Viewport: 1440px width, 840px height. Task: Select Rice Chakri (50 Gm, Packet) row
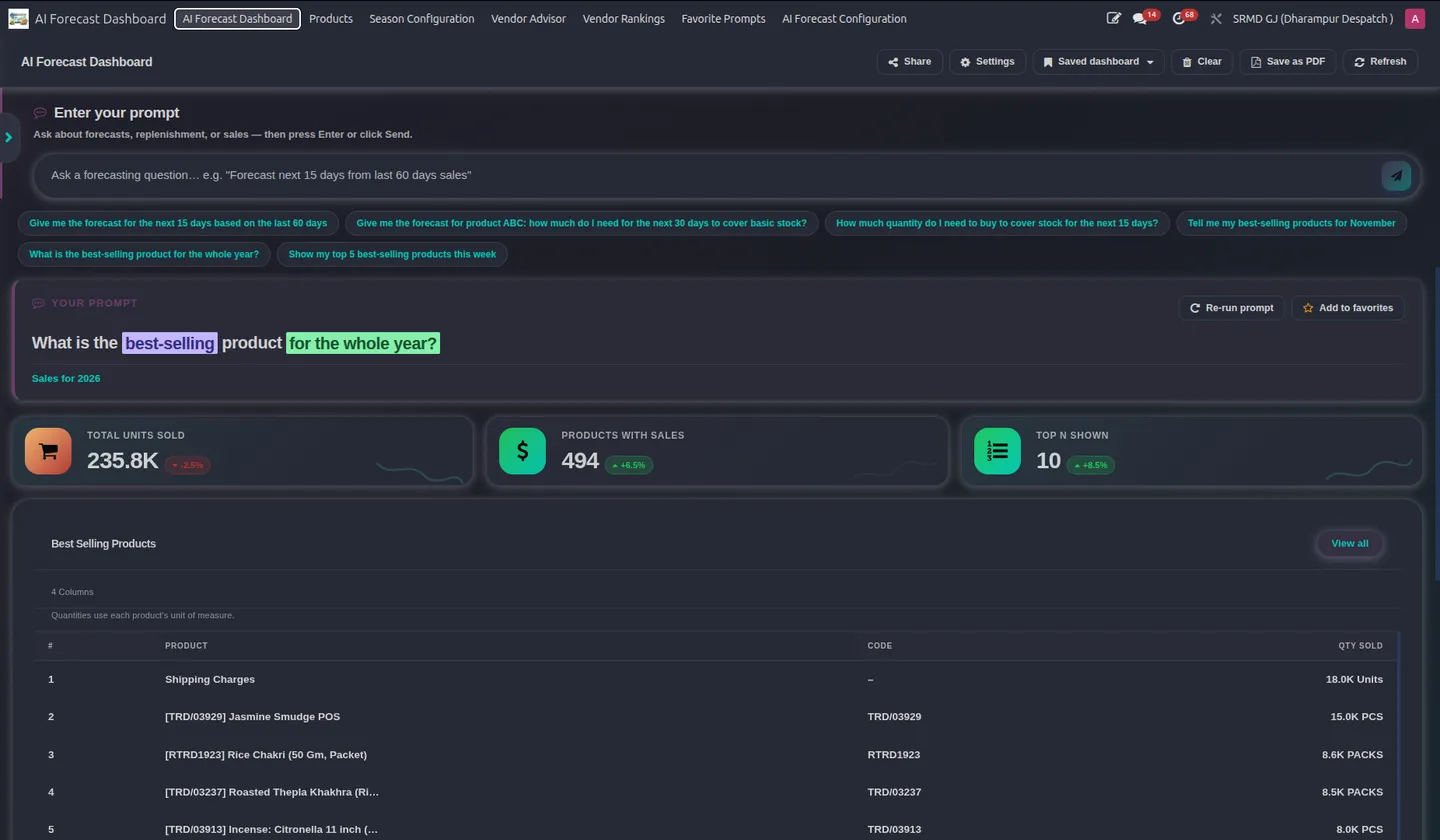715,755
